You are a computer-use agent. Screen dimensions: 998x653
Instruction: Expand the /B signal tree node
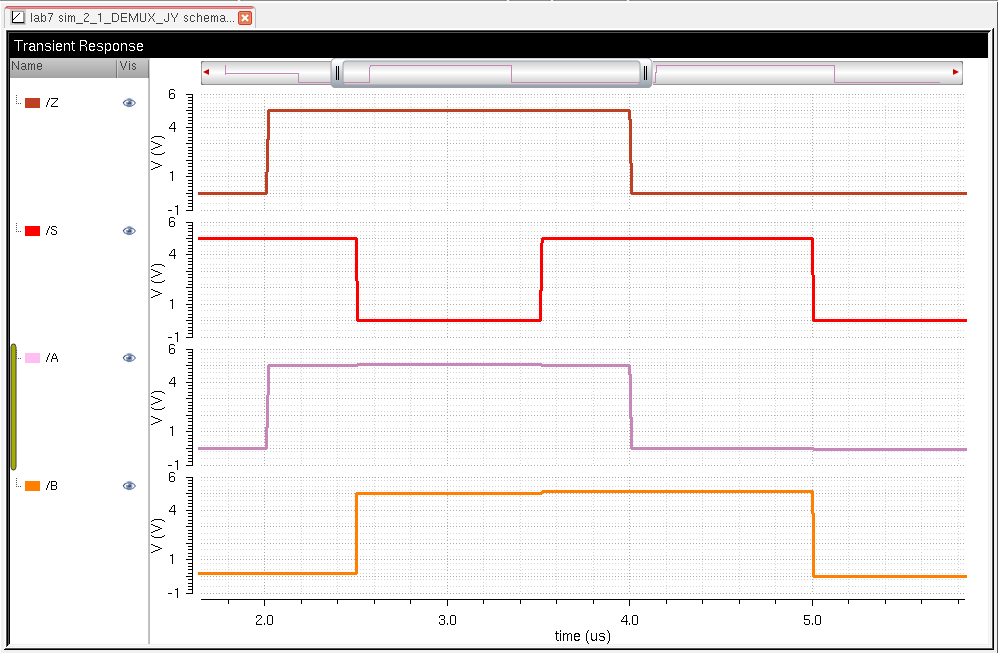(18, 485)
